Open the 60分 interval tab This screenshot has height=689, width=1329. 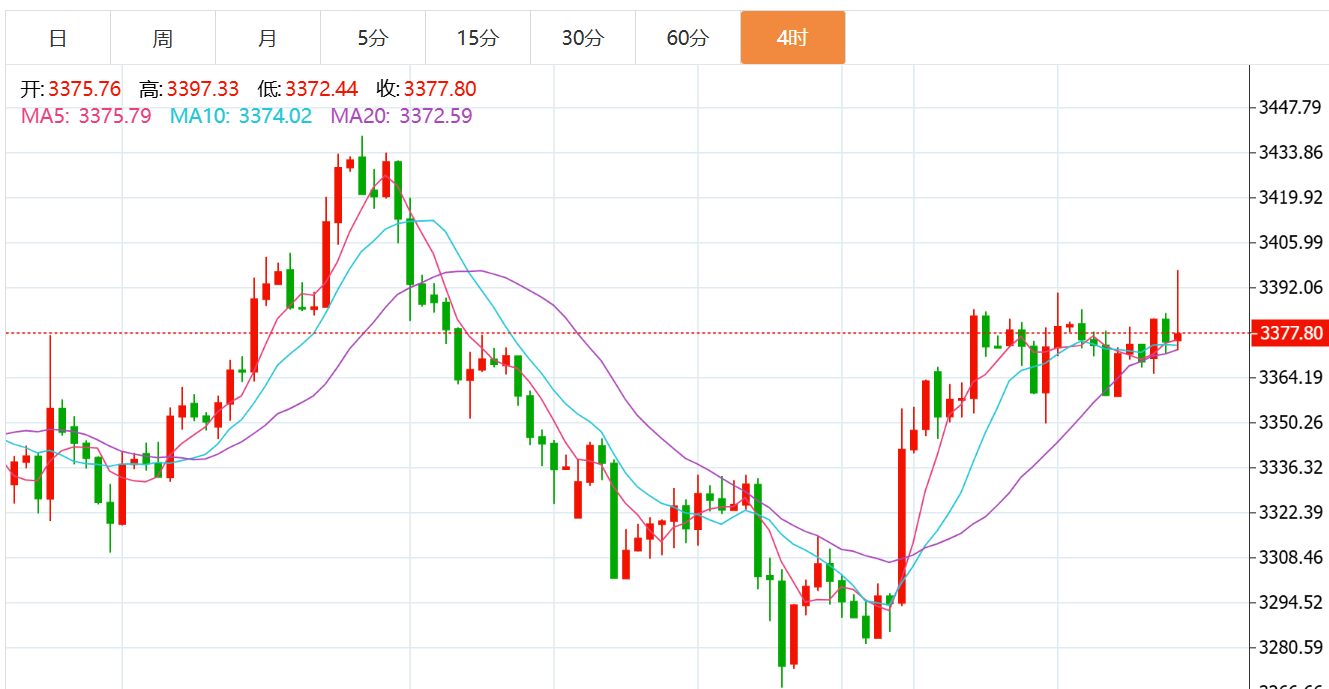(688, 38)
